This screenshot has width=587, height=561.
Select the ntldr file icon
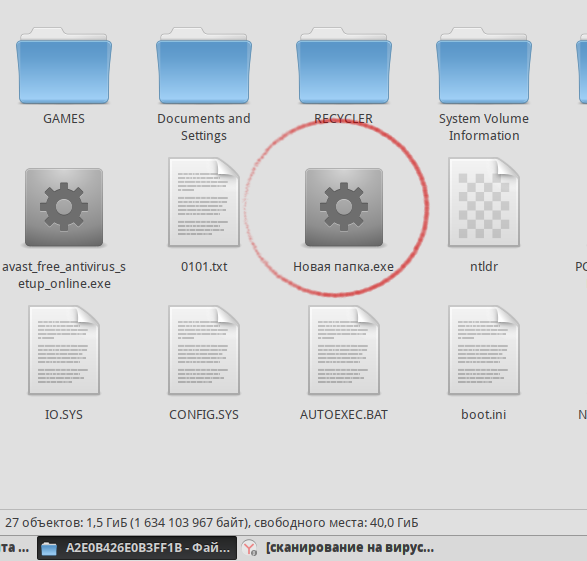pos(484,202)
